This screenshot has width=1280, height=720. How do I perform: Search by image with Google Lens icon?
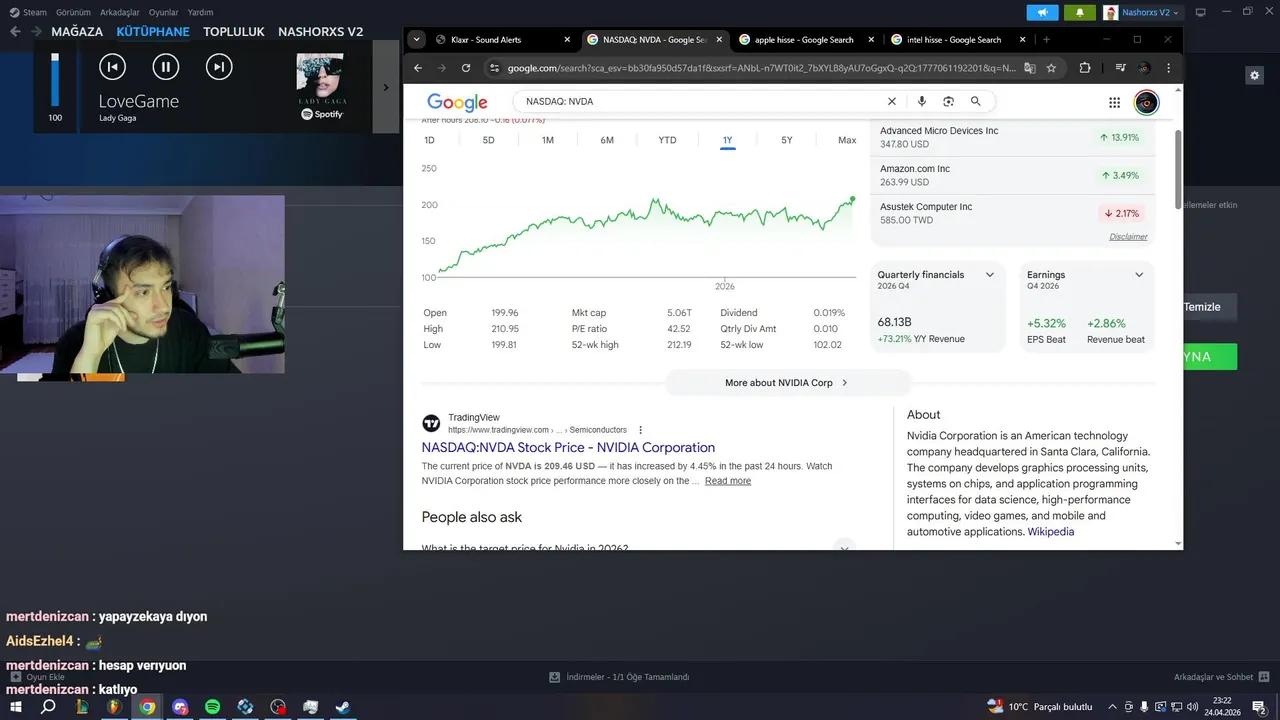point(948,101)
